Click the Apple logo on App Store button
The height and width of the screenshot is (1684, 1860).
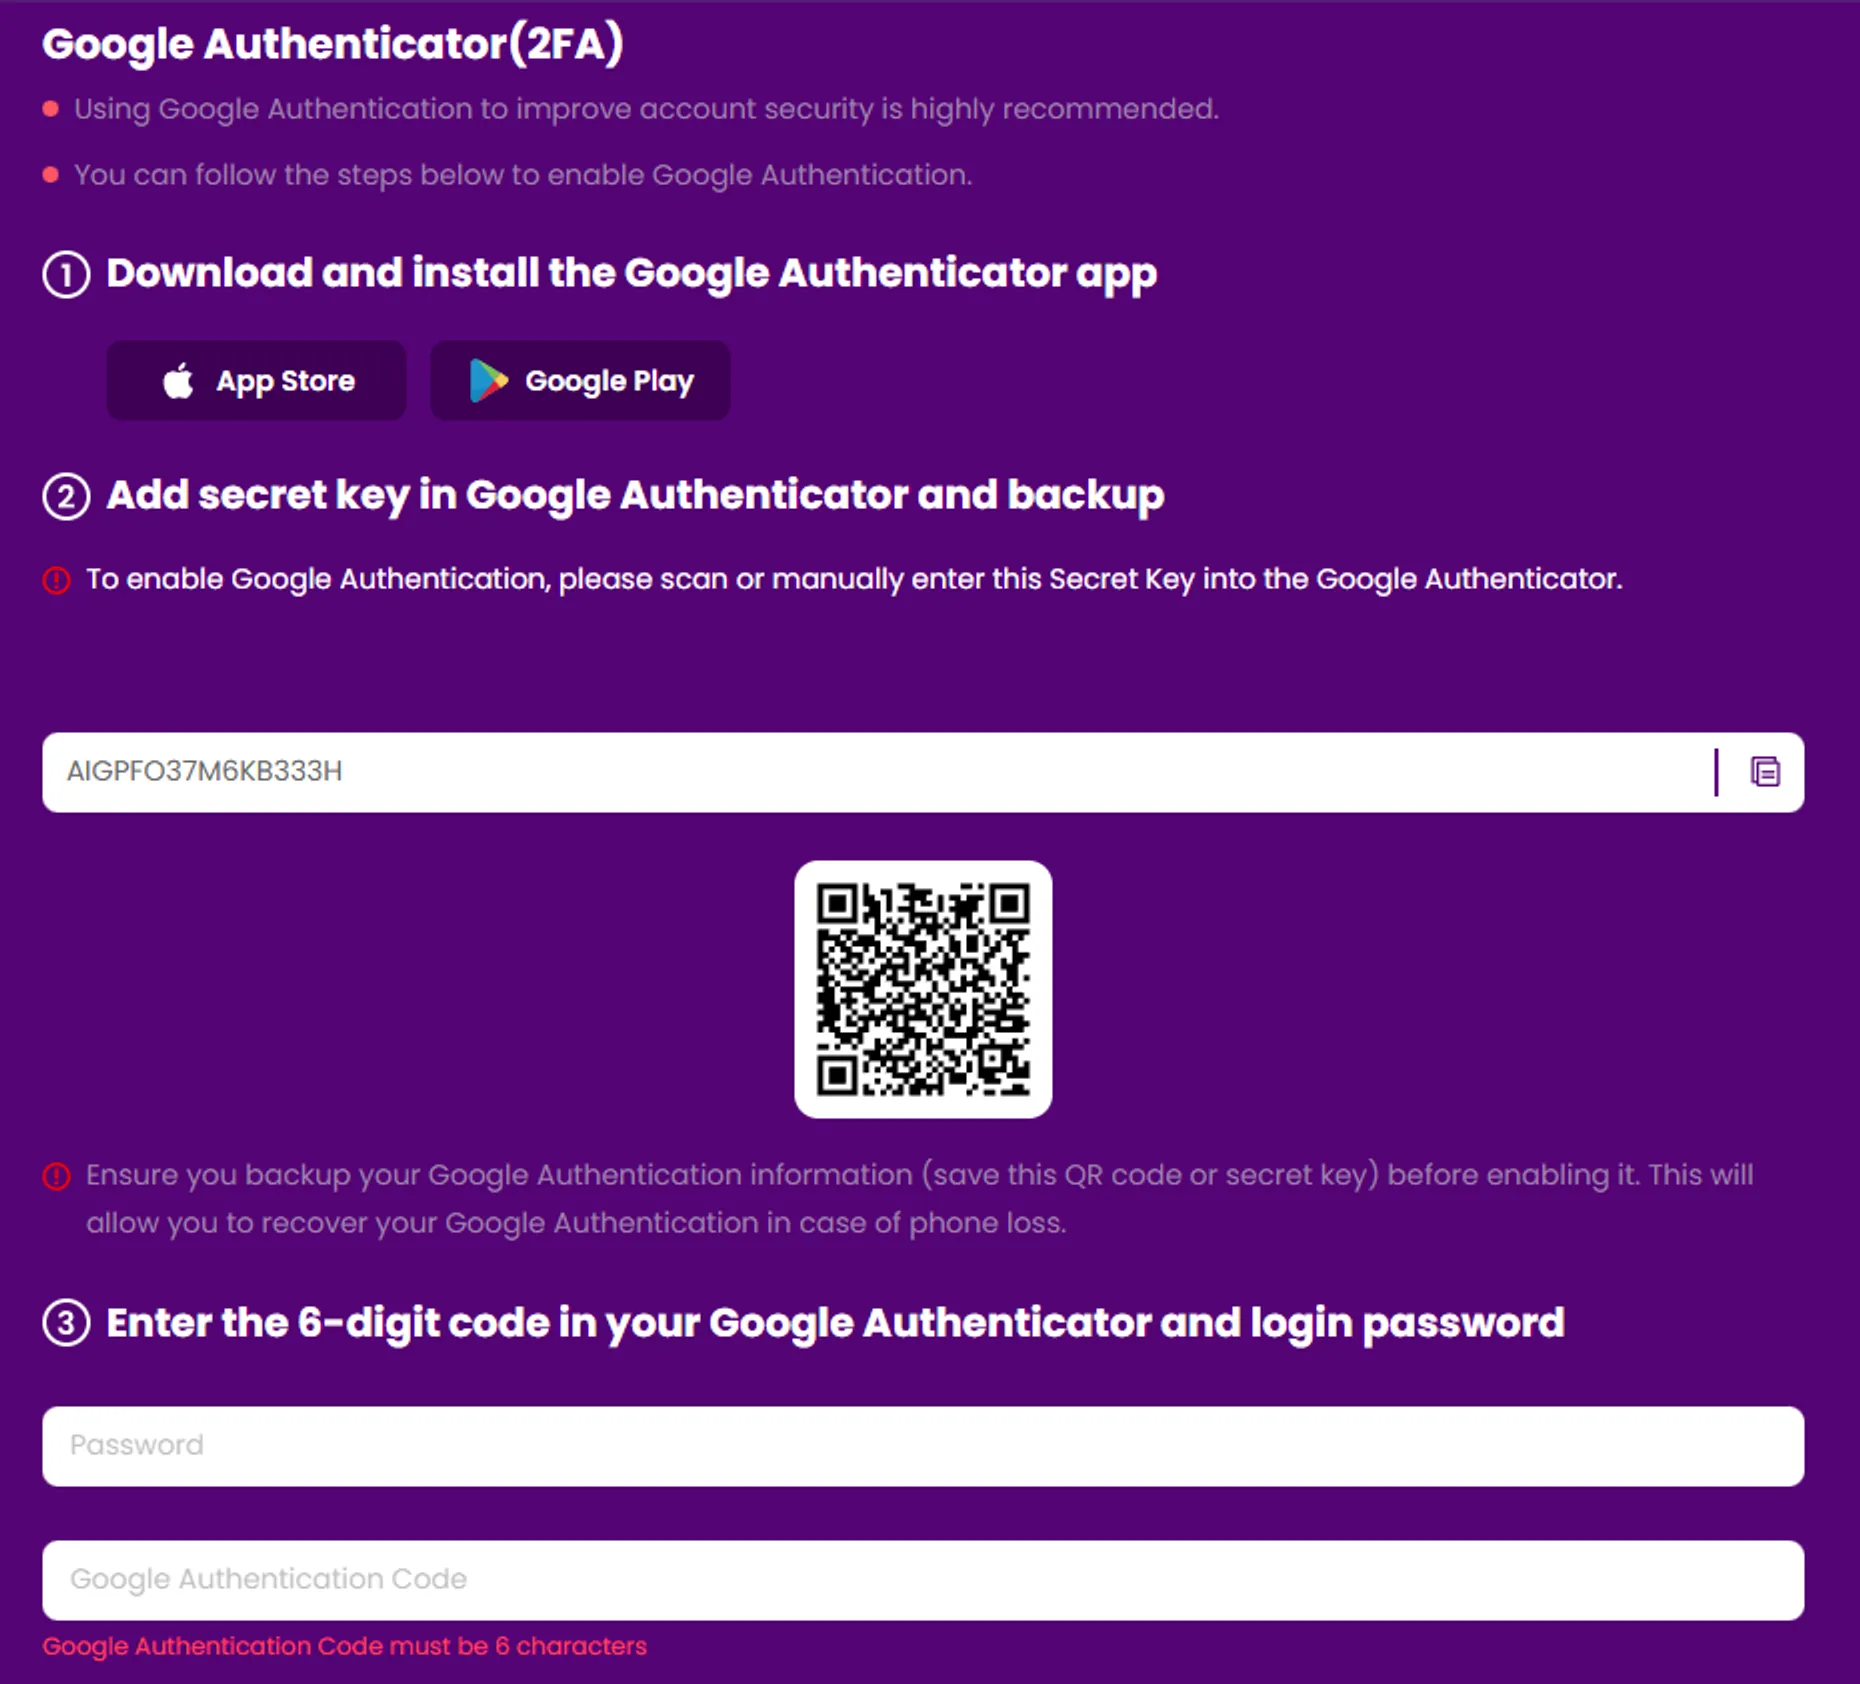(x=178, y=381)
